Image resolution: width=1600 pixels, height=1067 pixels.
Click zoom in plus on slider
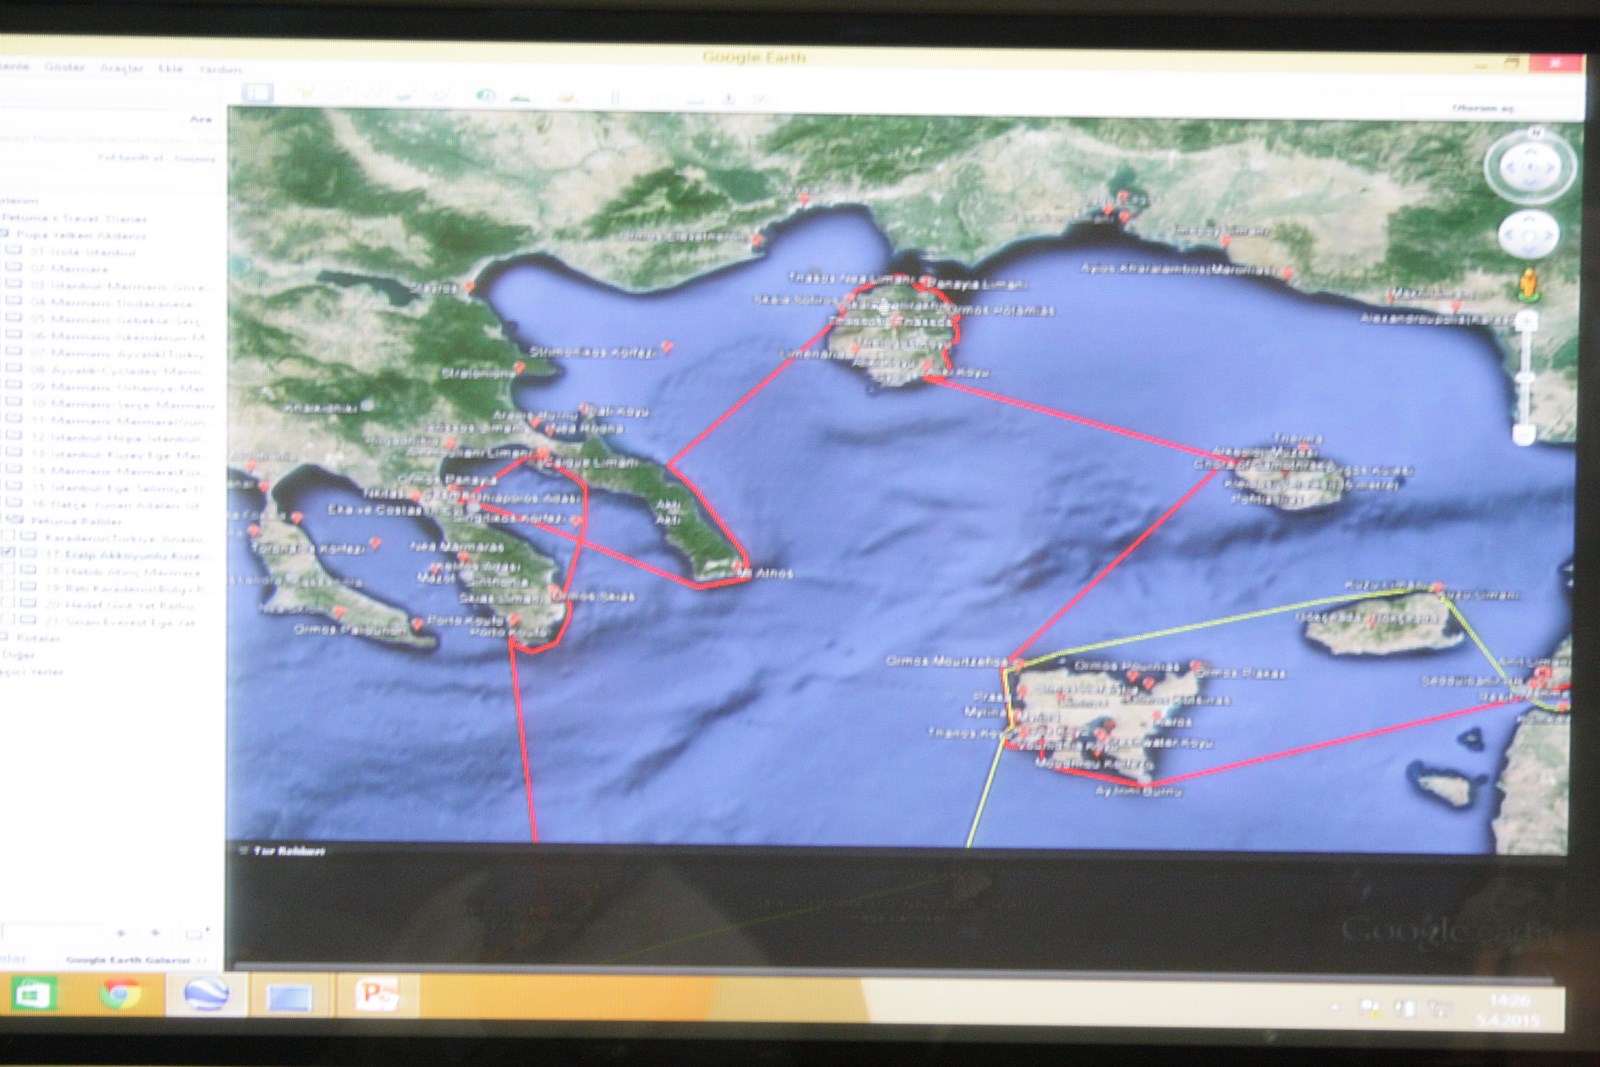point(1525,319)
